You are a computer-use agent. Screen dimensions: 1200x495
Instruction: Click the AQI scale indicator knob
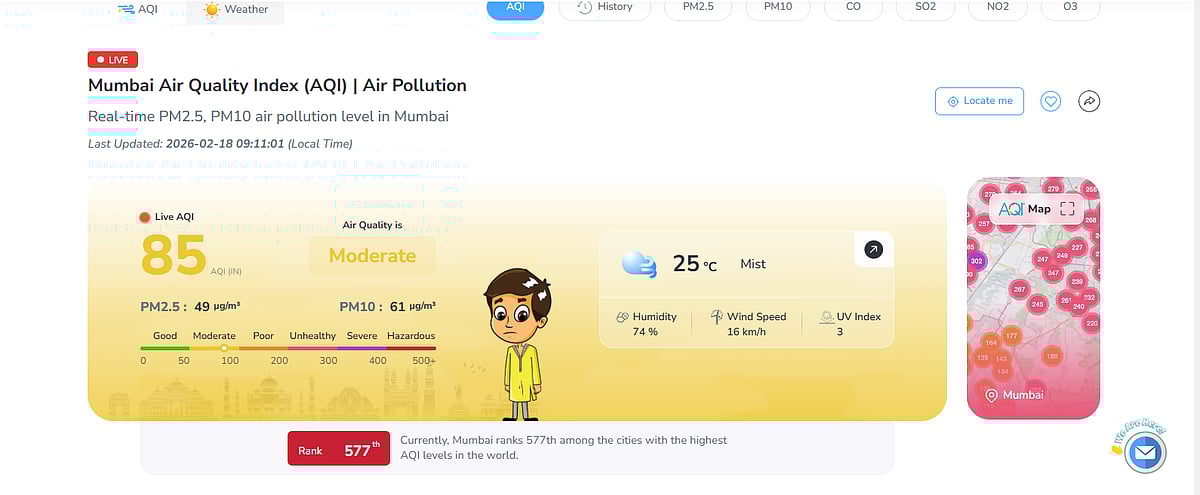click(224, 348)
